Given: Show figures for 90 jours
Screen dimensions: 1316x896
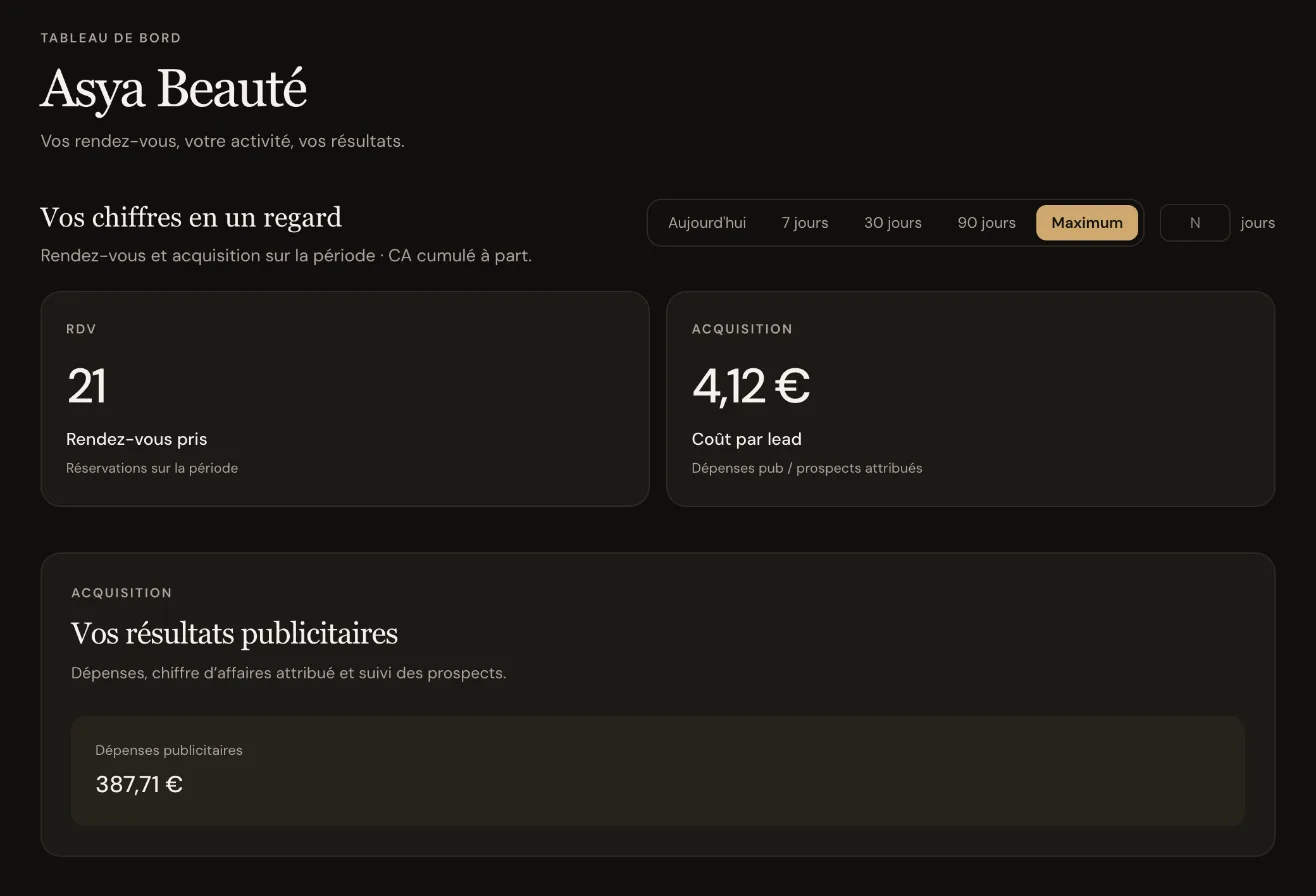Looking at the screenshot, I should click(x=987, y=223).
